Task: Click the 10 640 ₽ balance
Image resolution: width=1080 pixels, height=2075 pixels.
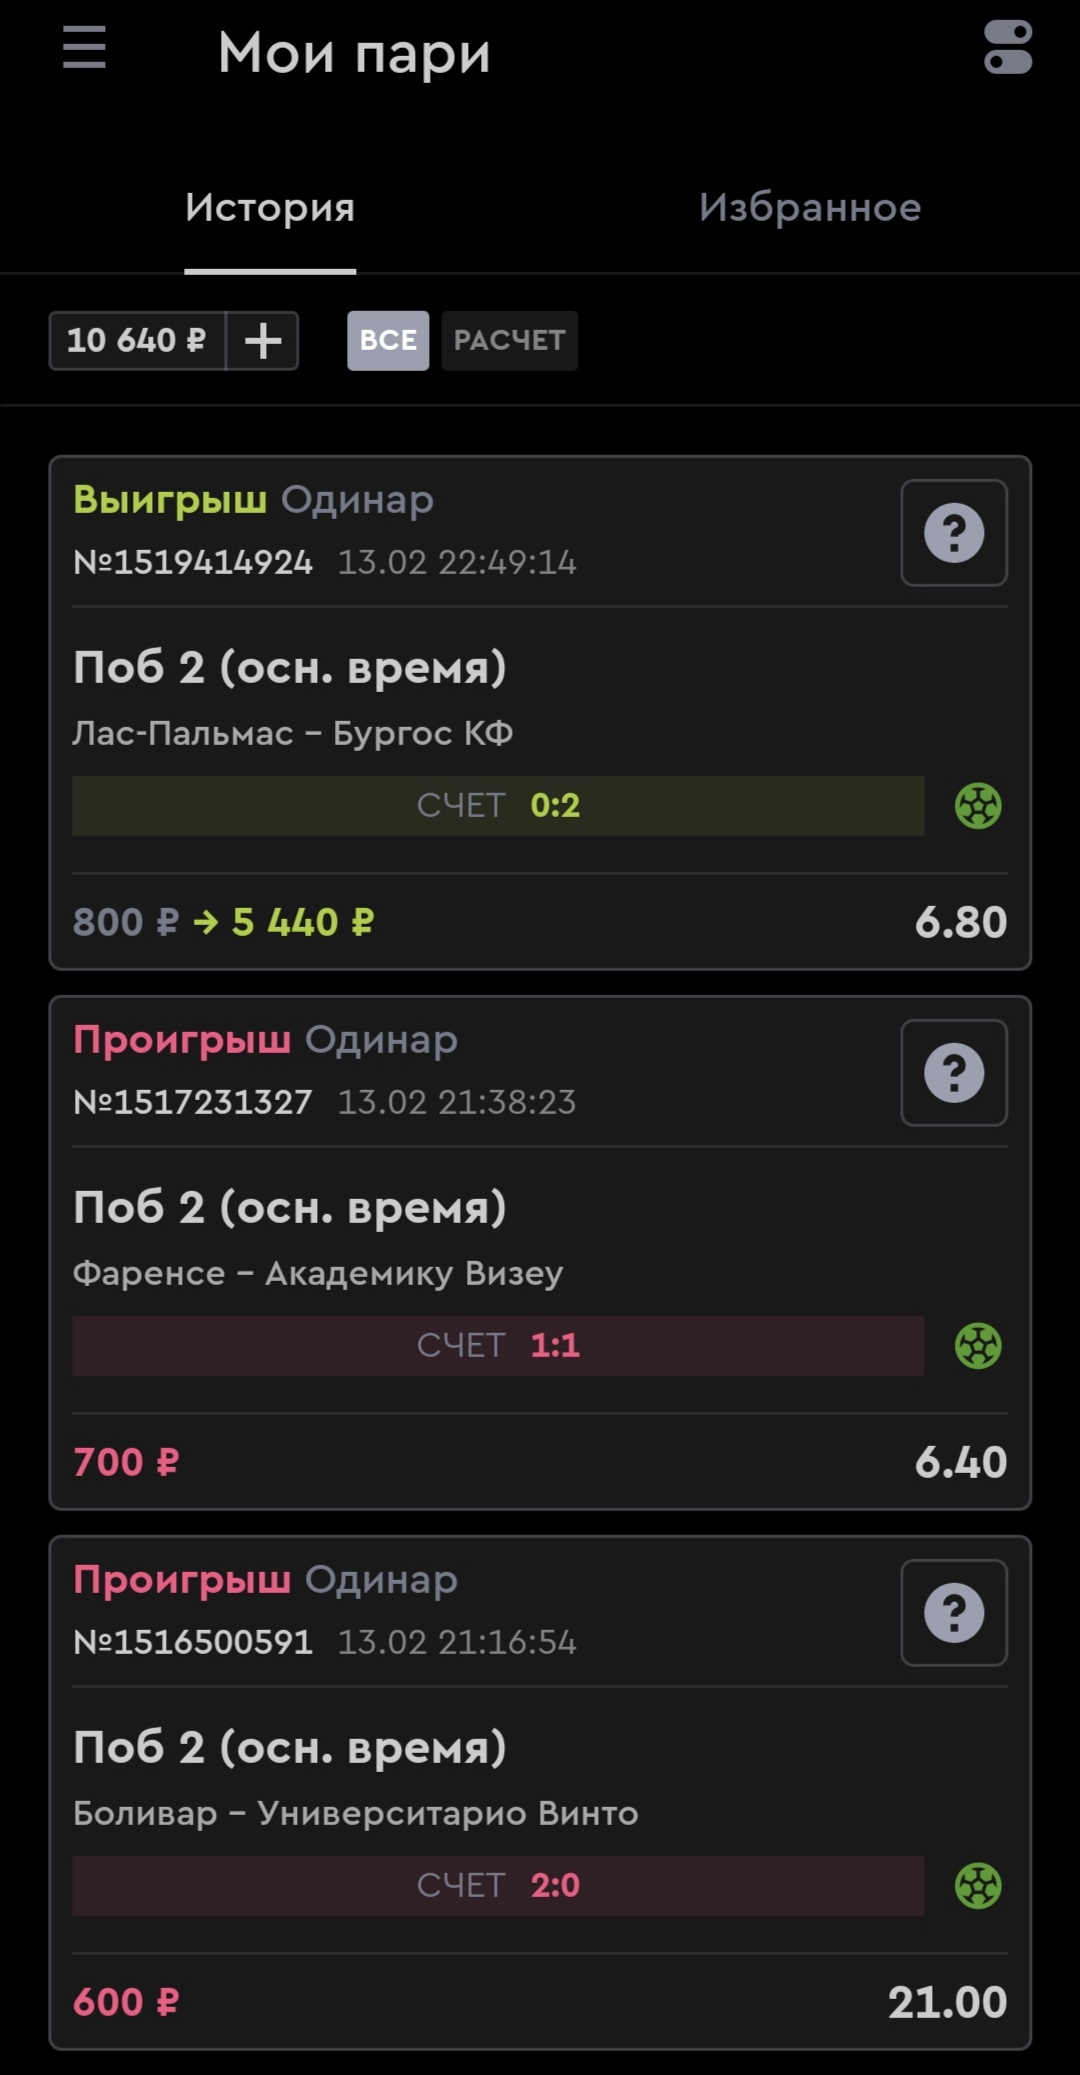Action: tap(137, 341)
